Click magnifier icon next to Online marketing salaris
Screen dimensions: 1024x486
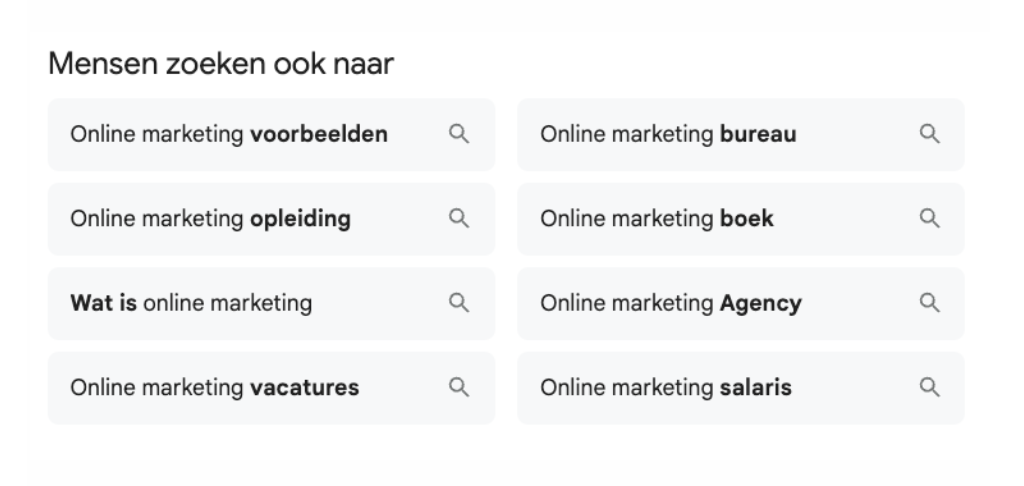930,387
